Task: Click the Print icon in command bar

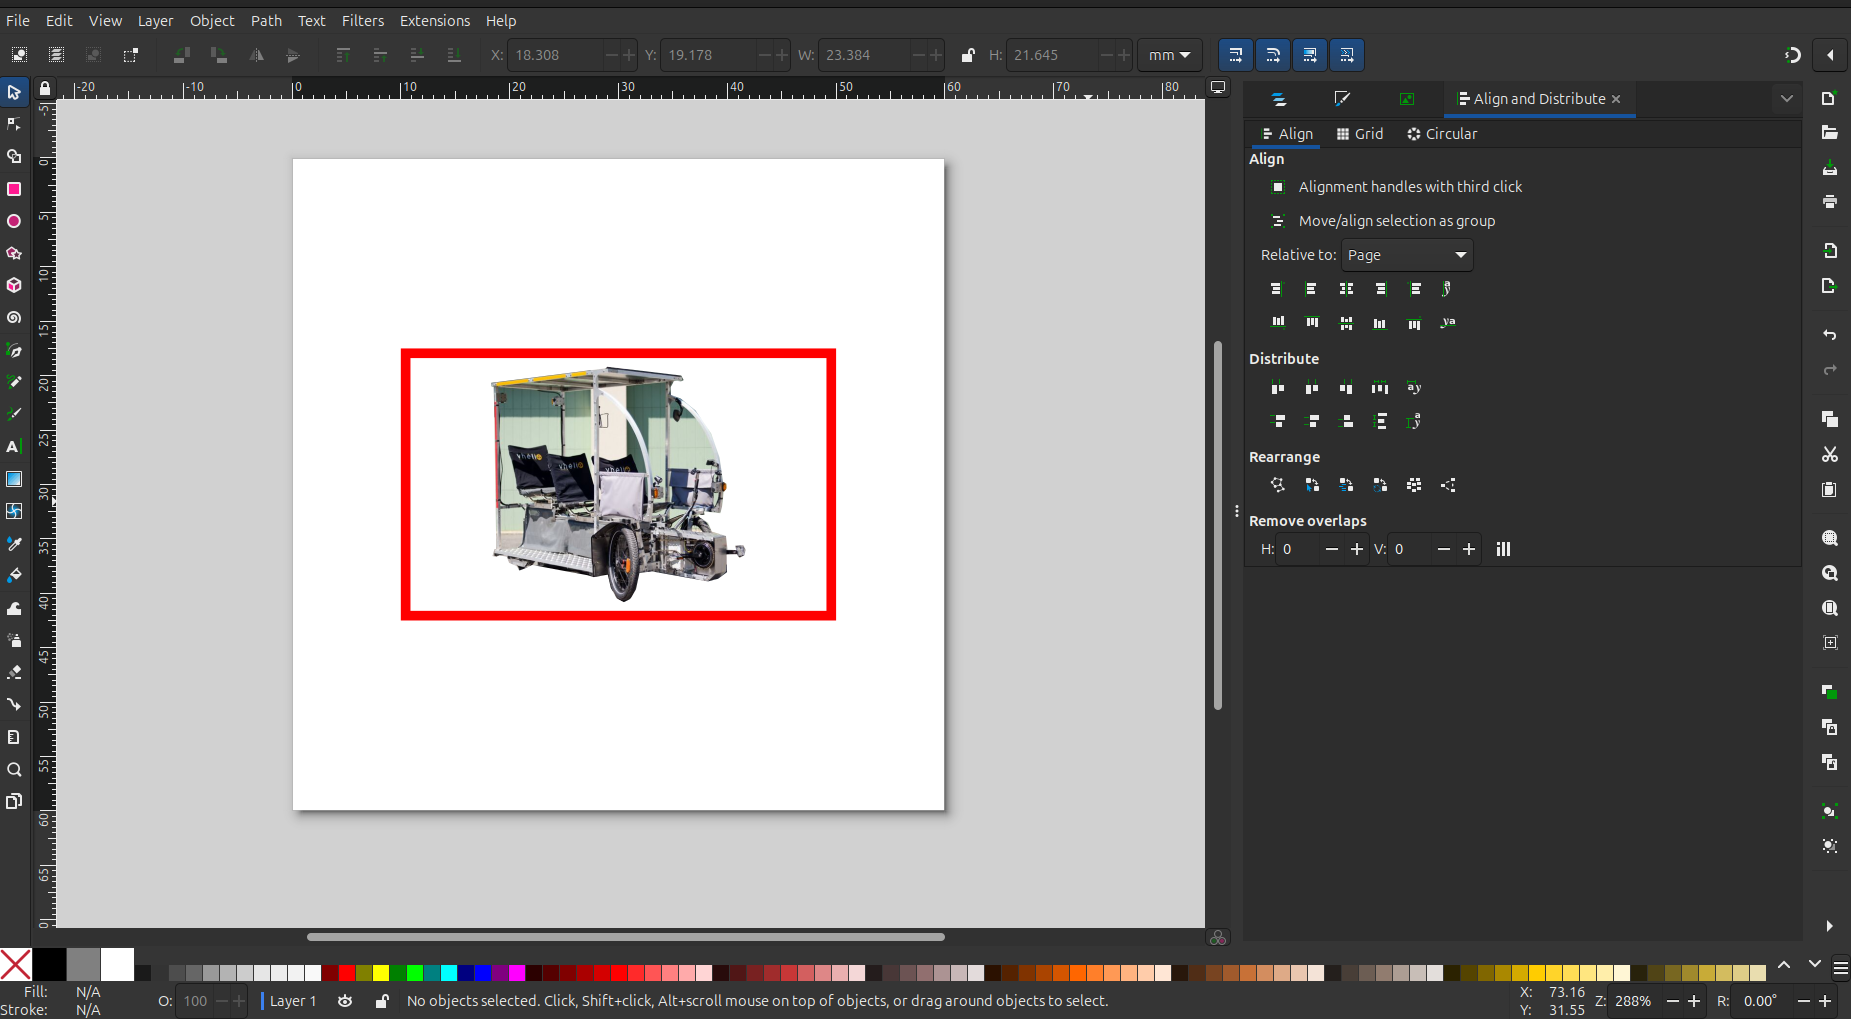Action: (1830, 201)
